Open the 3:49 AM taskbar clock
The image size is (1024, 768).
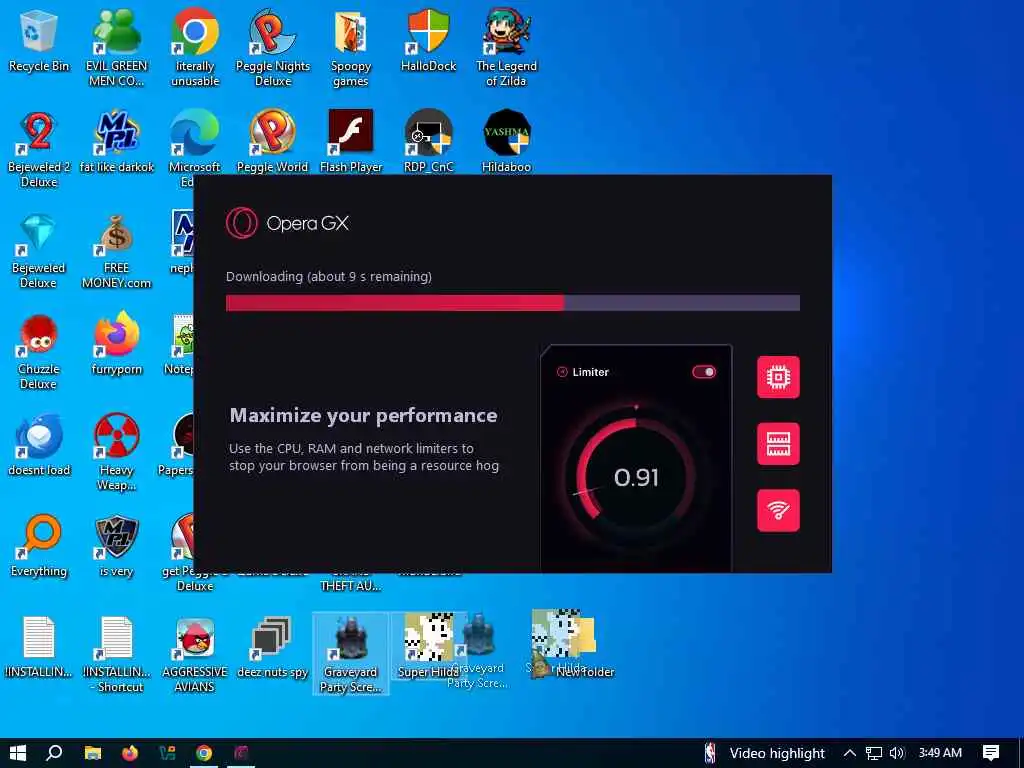pyautogui.click(x=940, y=753)
